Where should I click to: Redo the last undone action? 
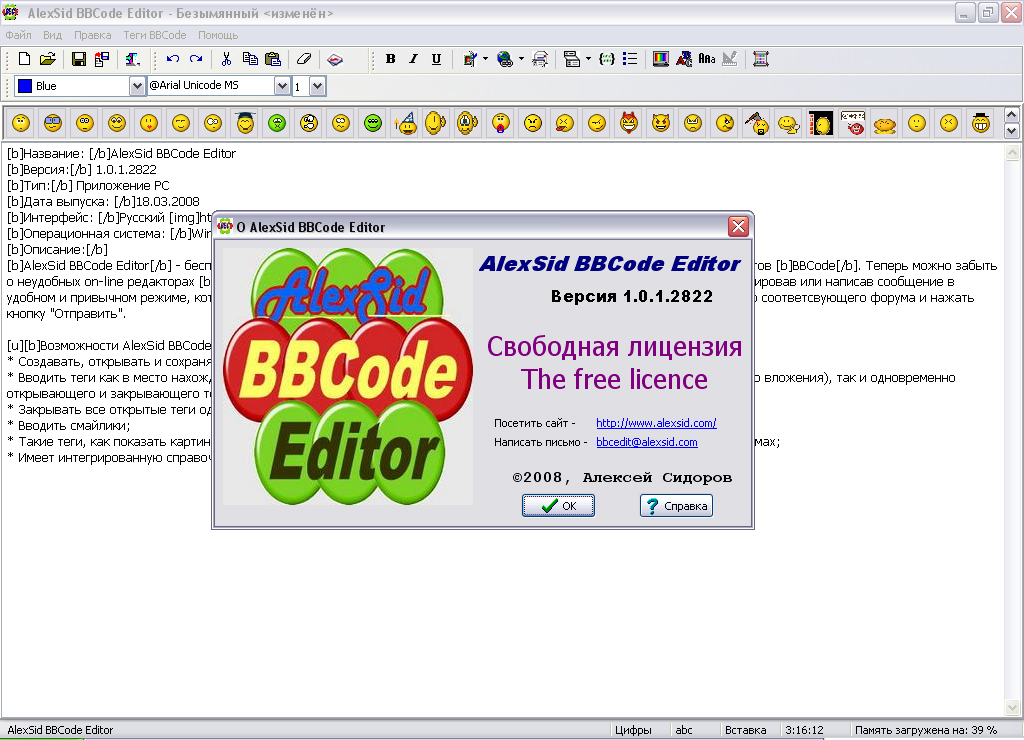[196, 59]
